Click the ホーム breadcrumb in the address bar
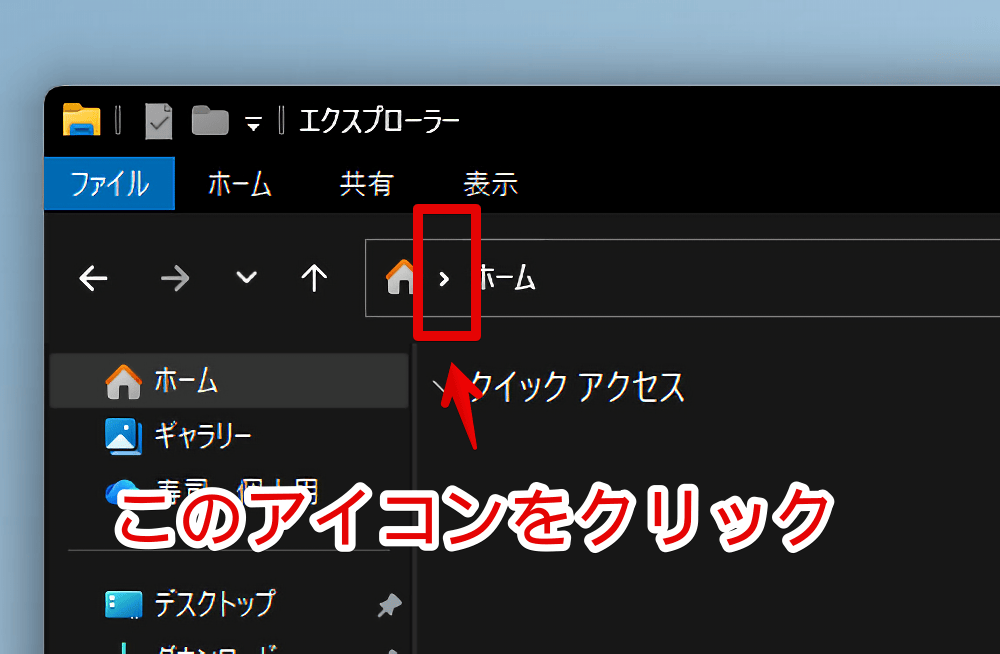This screenshot has width=1000, height=654. (x=508, y=279)
